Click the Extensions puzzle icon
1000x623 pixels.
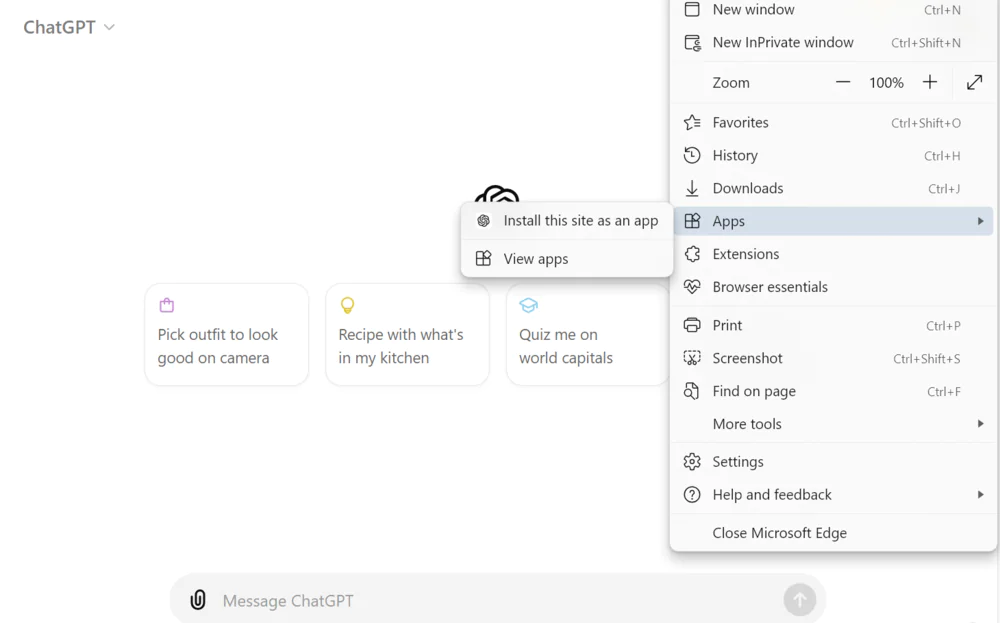coord(692,254)
